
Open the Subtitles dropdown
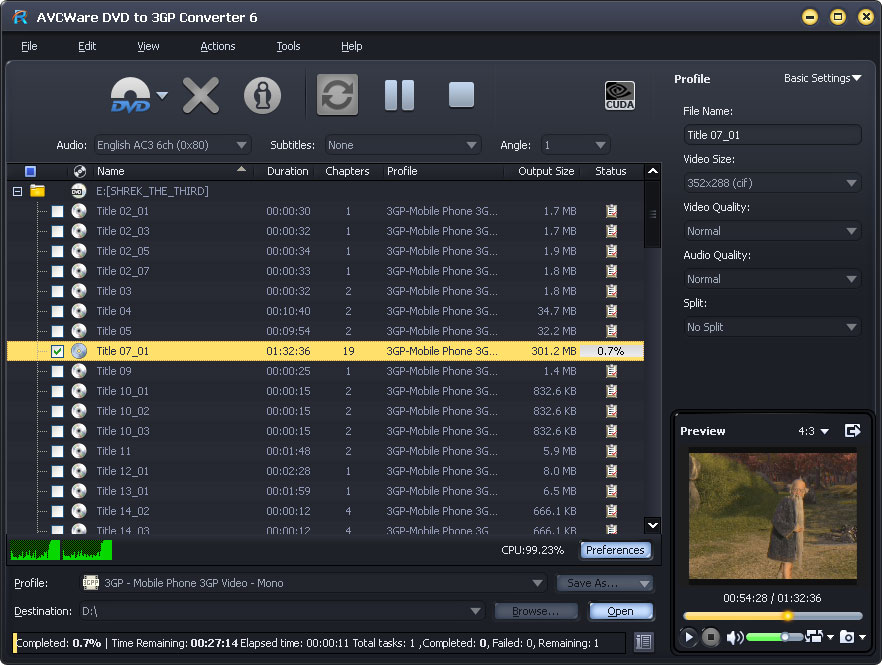(x=403, y=145)
